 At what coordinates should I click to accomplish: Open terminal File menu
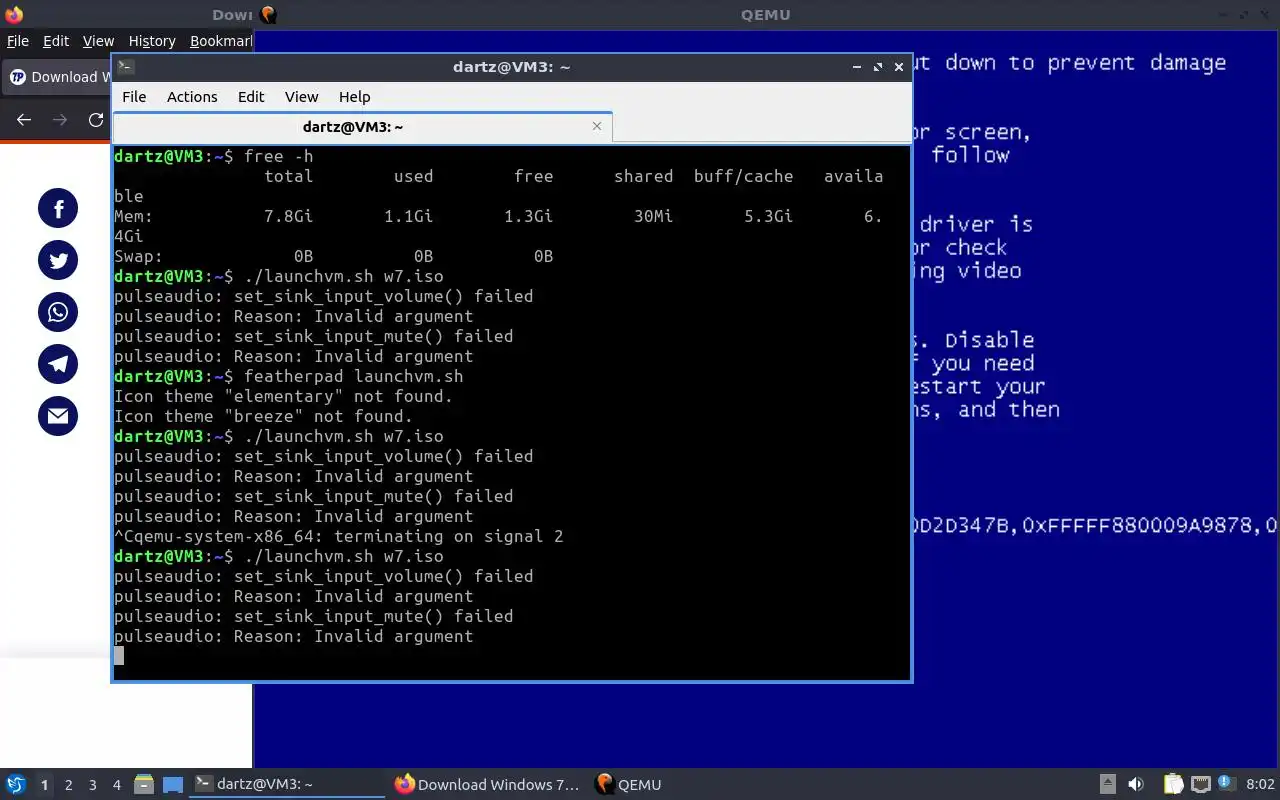click(134, 97)
